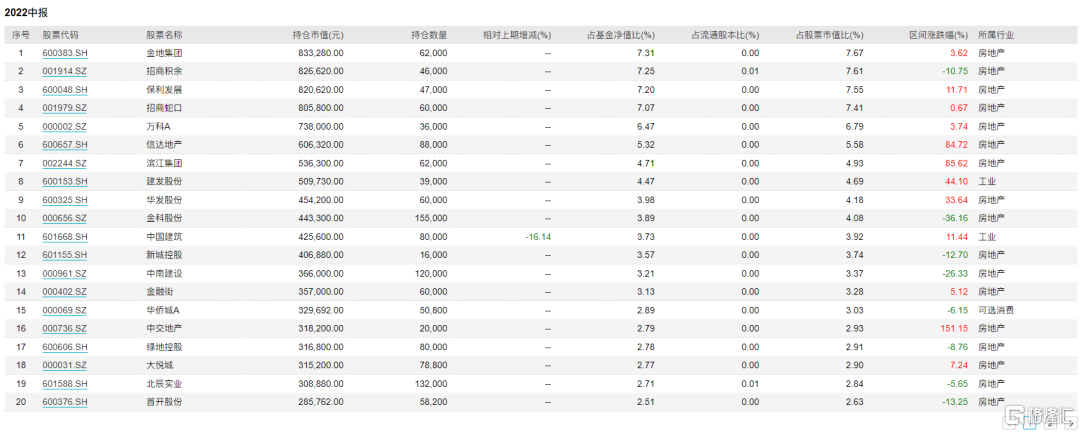Open stock code link 001979.SZ

click(65, 108)
